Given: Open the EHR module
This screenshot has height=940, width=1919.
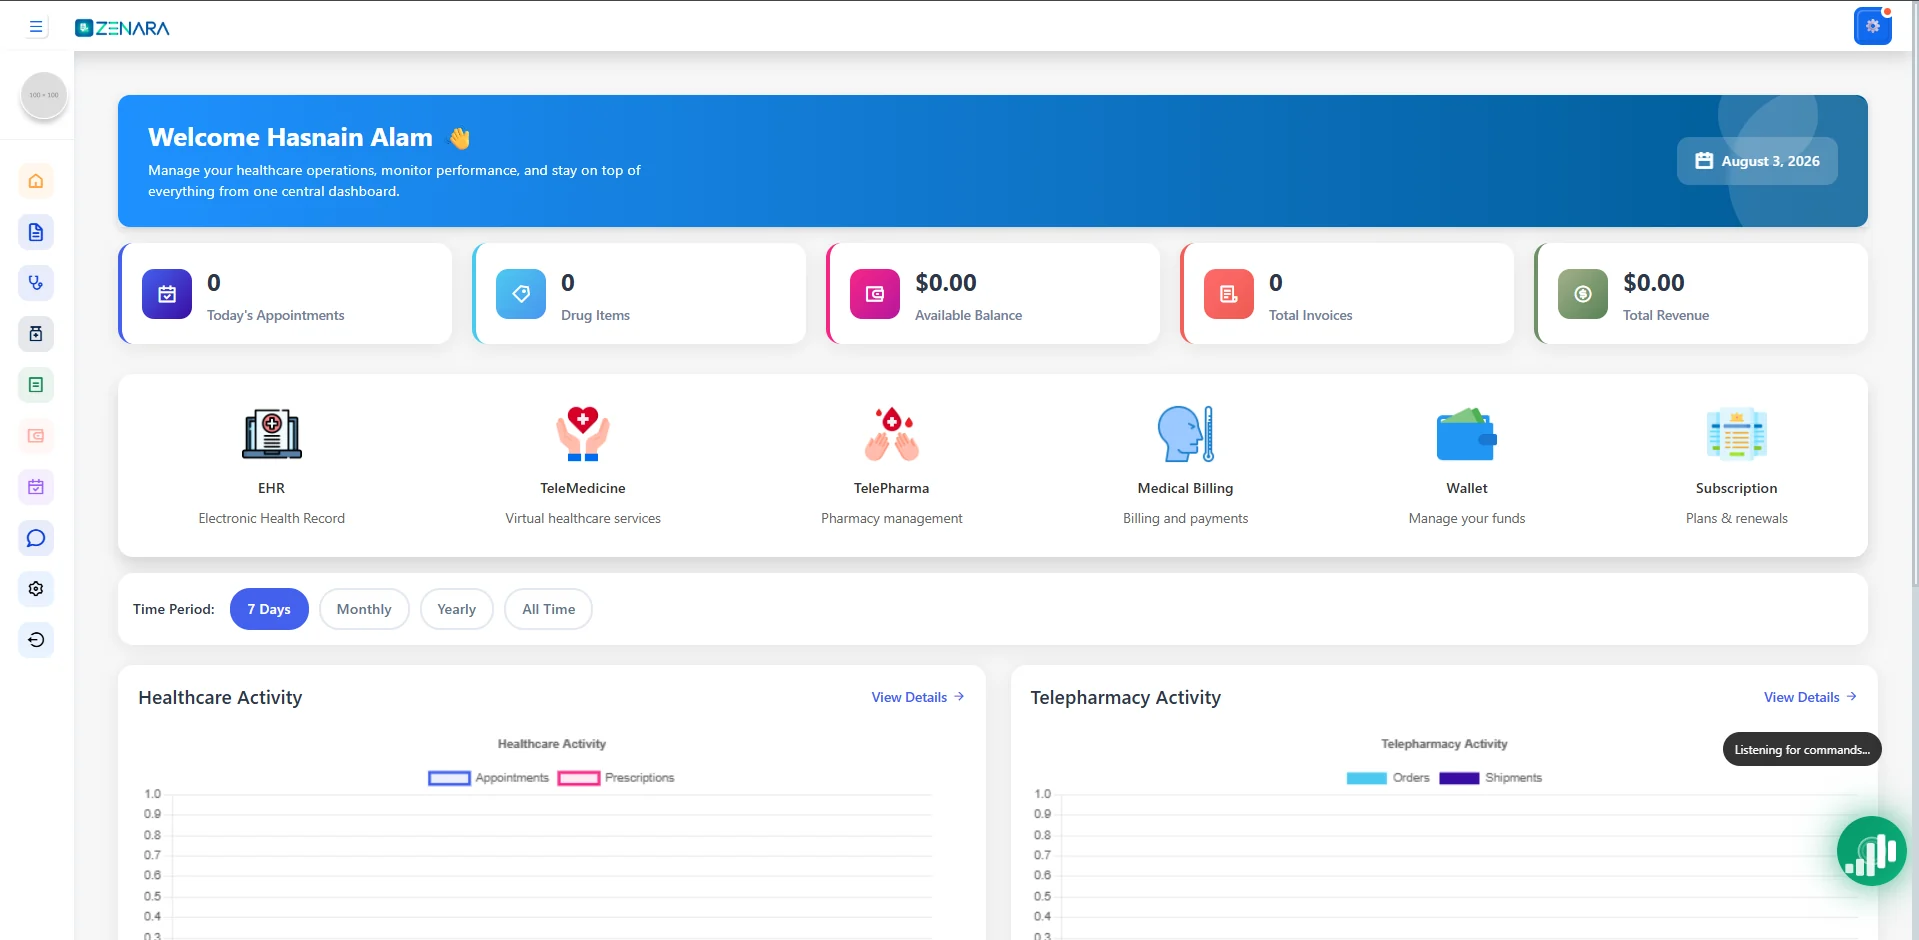Looking at the screenshot, I should point(272,465).
